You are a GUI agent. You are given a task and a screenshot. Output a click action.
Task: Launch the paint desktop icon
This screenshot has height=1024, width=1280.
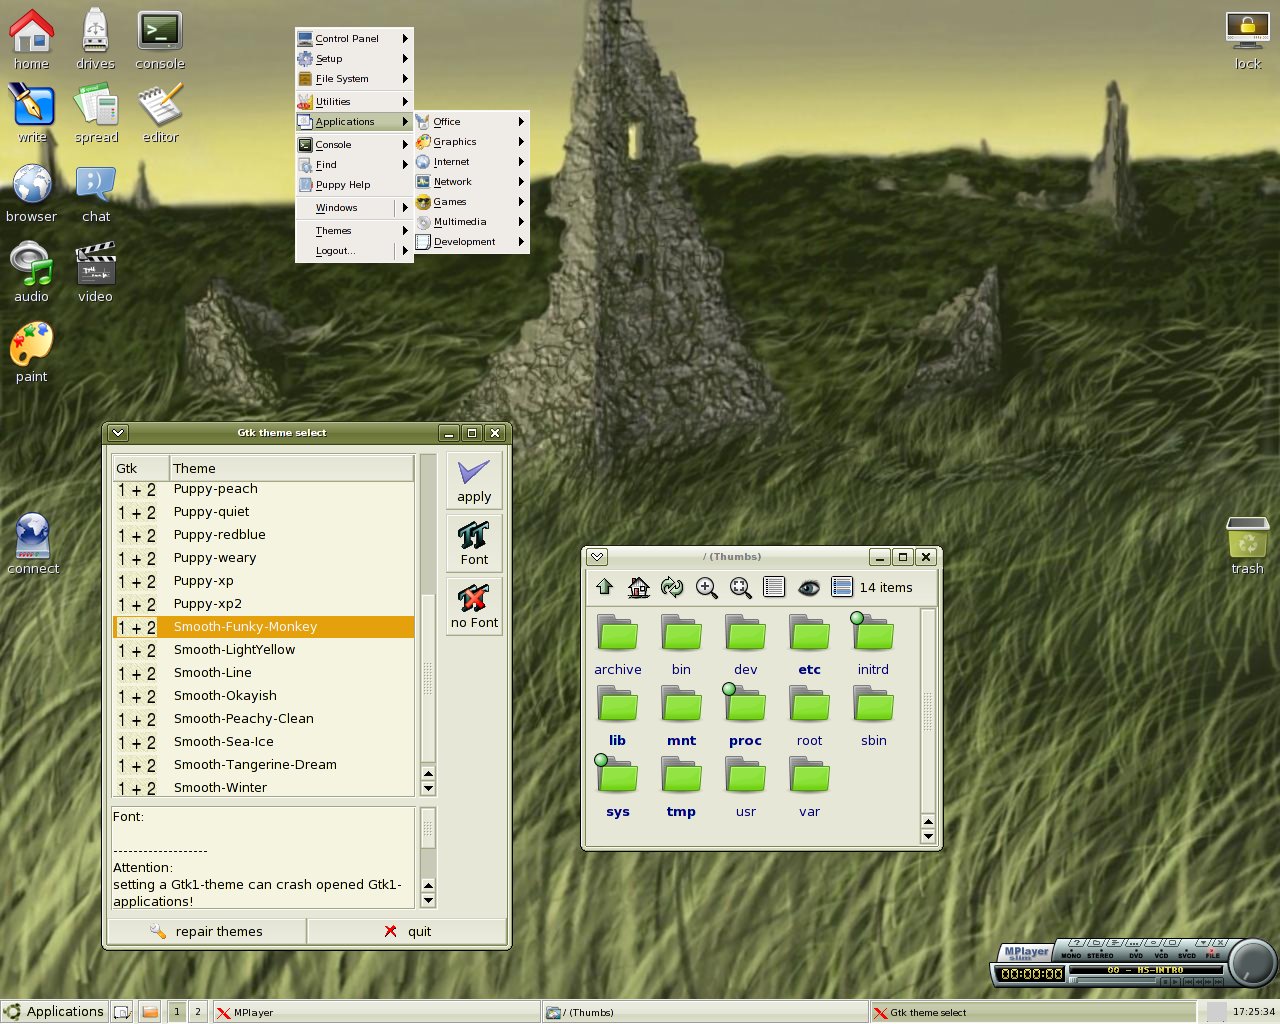point(31,352)
